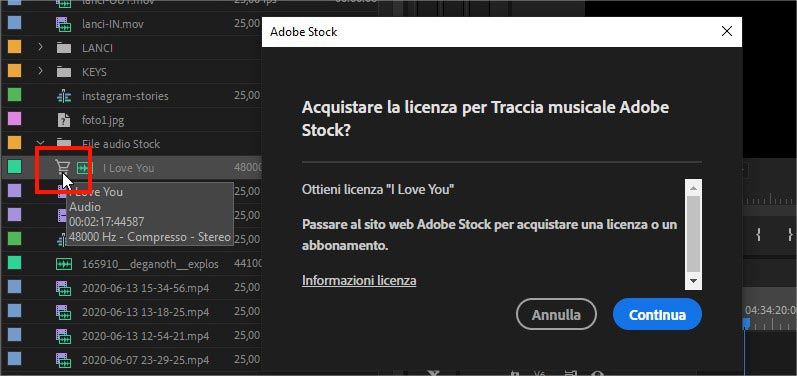Select the instagram-stories sequence icon
Screen dimensions: 797x376
[x=64, y=96]
